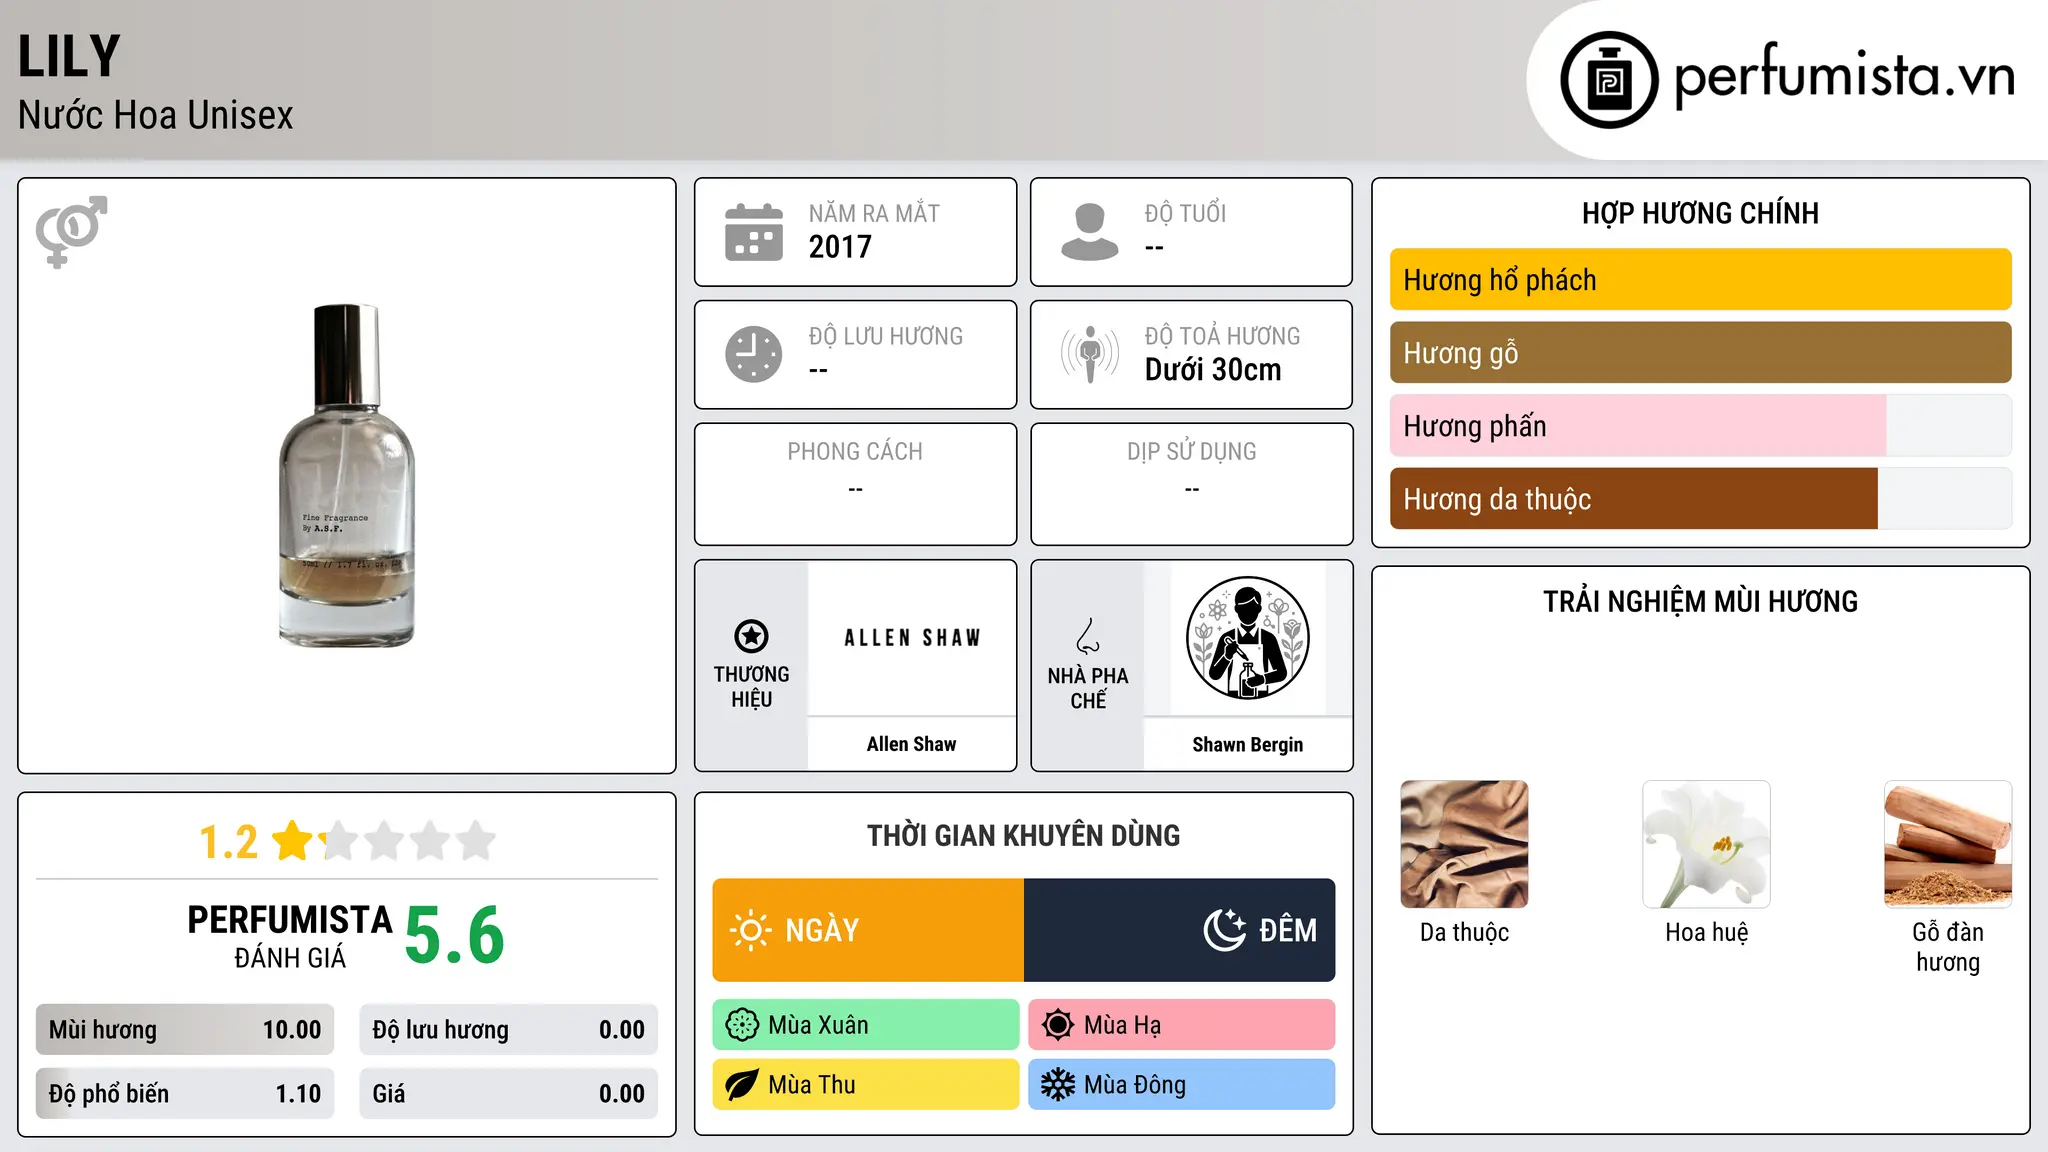Select the Hương hổ phách accord bar

coord(1700,280)
